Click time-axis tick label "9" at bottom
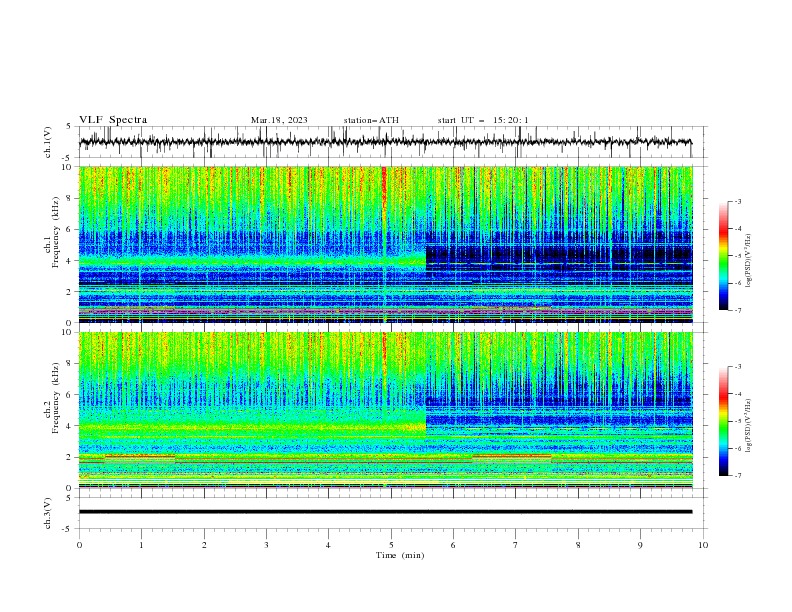 pos(640,545)
